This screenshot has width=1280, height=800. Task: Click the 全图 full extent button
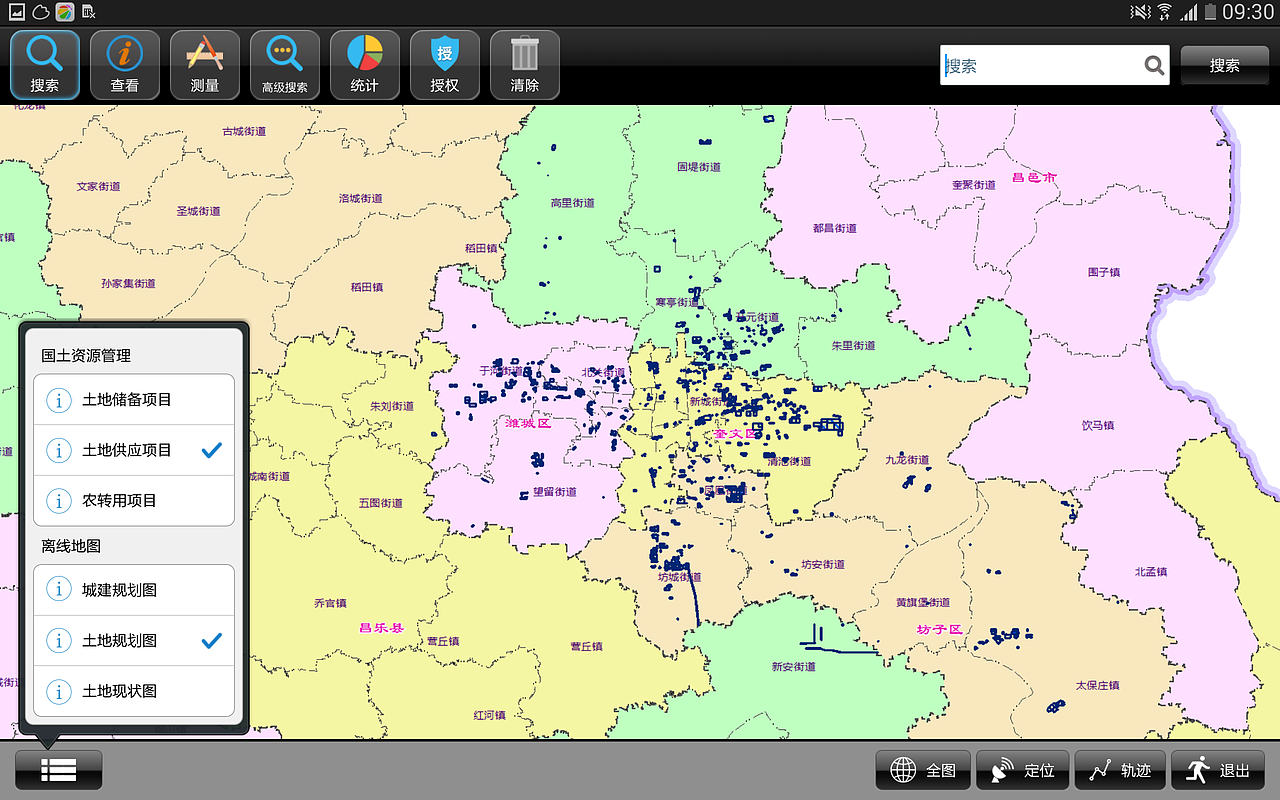point(923,770)
